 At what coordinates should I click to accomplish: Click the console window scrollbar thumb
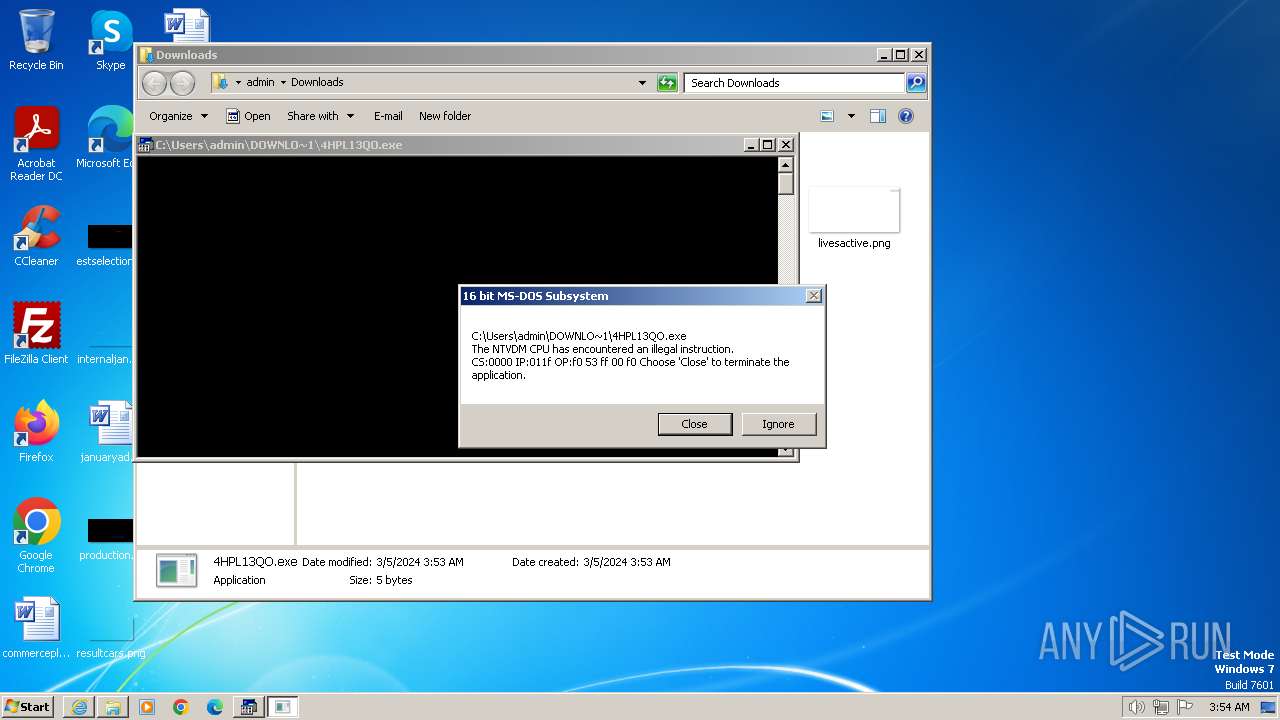coord(786,184)
